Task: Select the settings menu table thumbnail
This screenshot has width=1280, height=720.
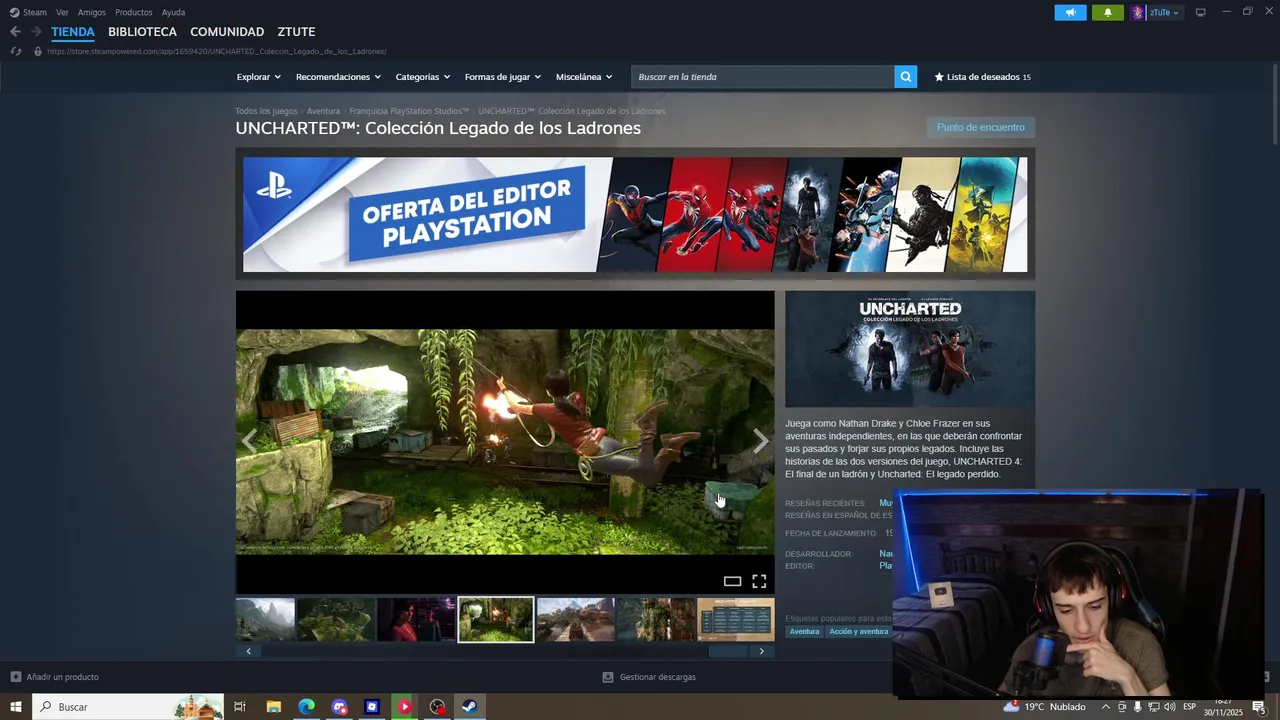Action: 736,620
